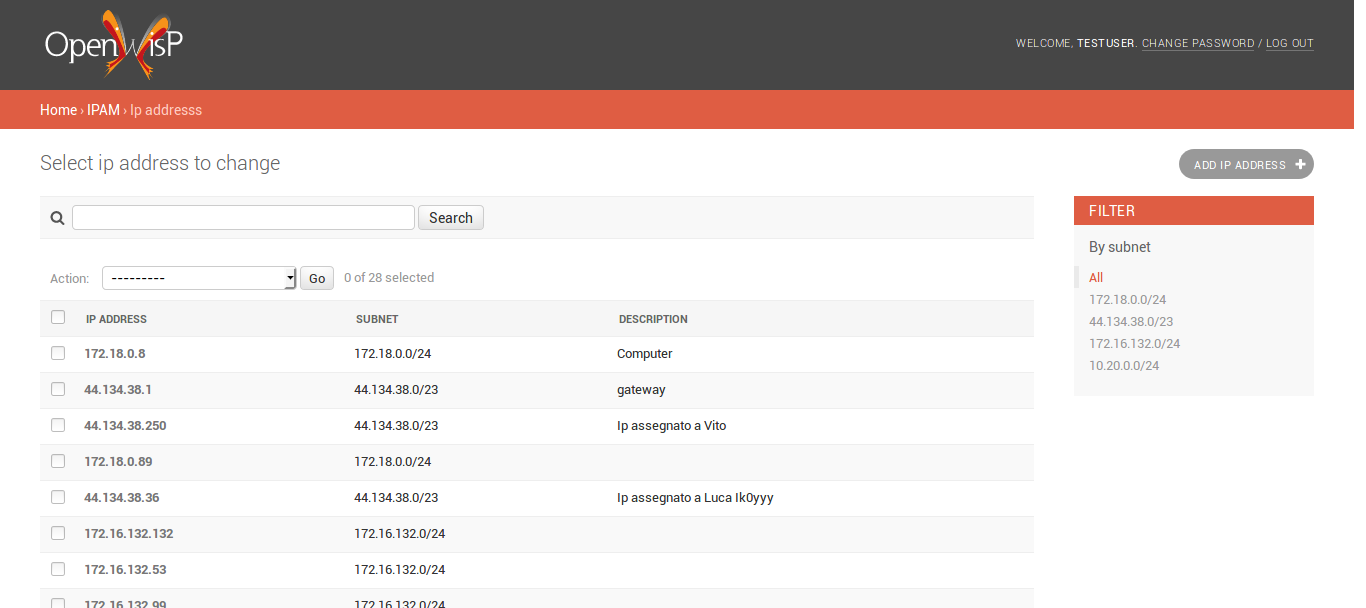The width and height of the screenshot is (1366, 608).
Task: Sort by IP Address column header
Action: 116,319
